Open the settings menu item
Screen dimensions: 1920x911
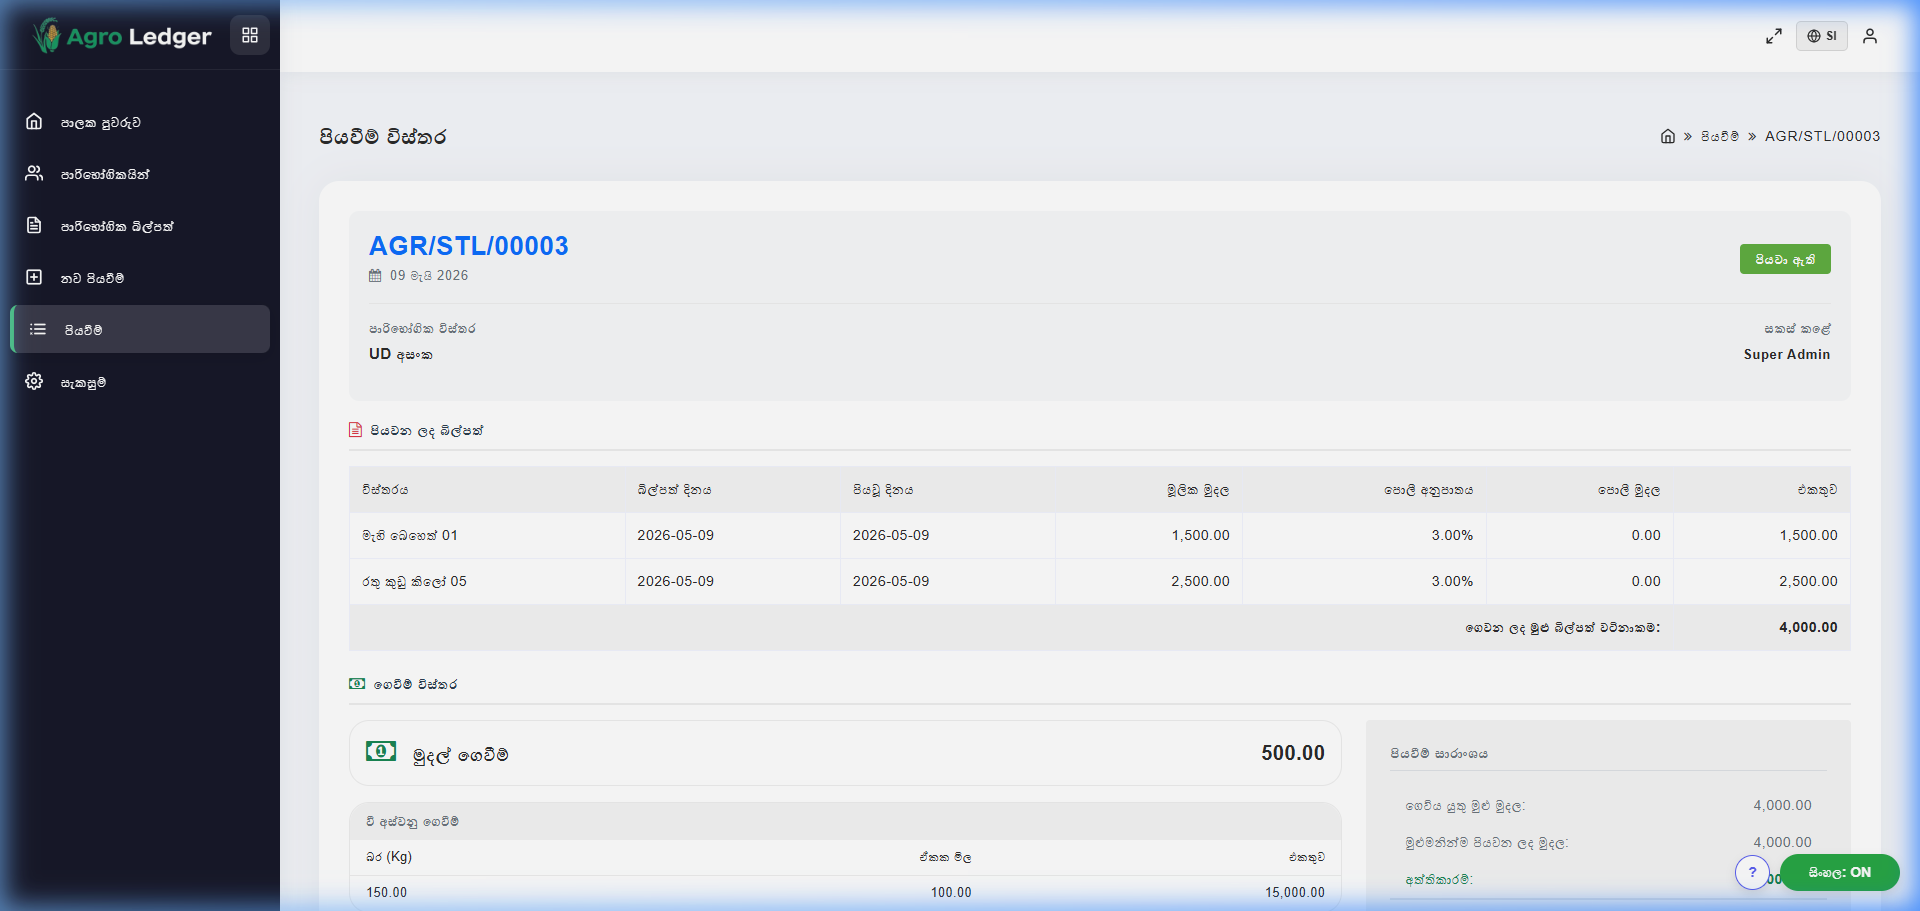140,382
